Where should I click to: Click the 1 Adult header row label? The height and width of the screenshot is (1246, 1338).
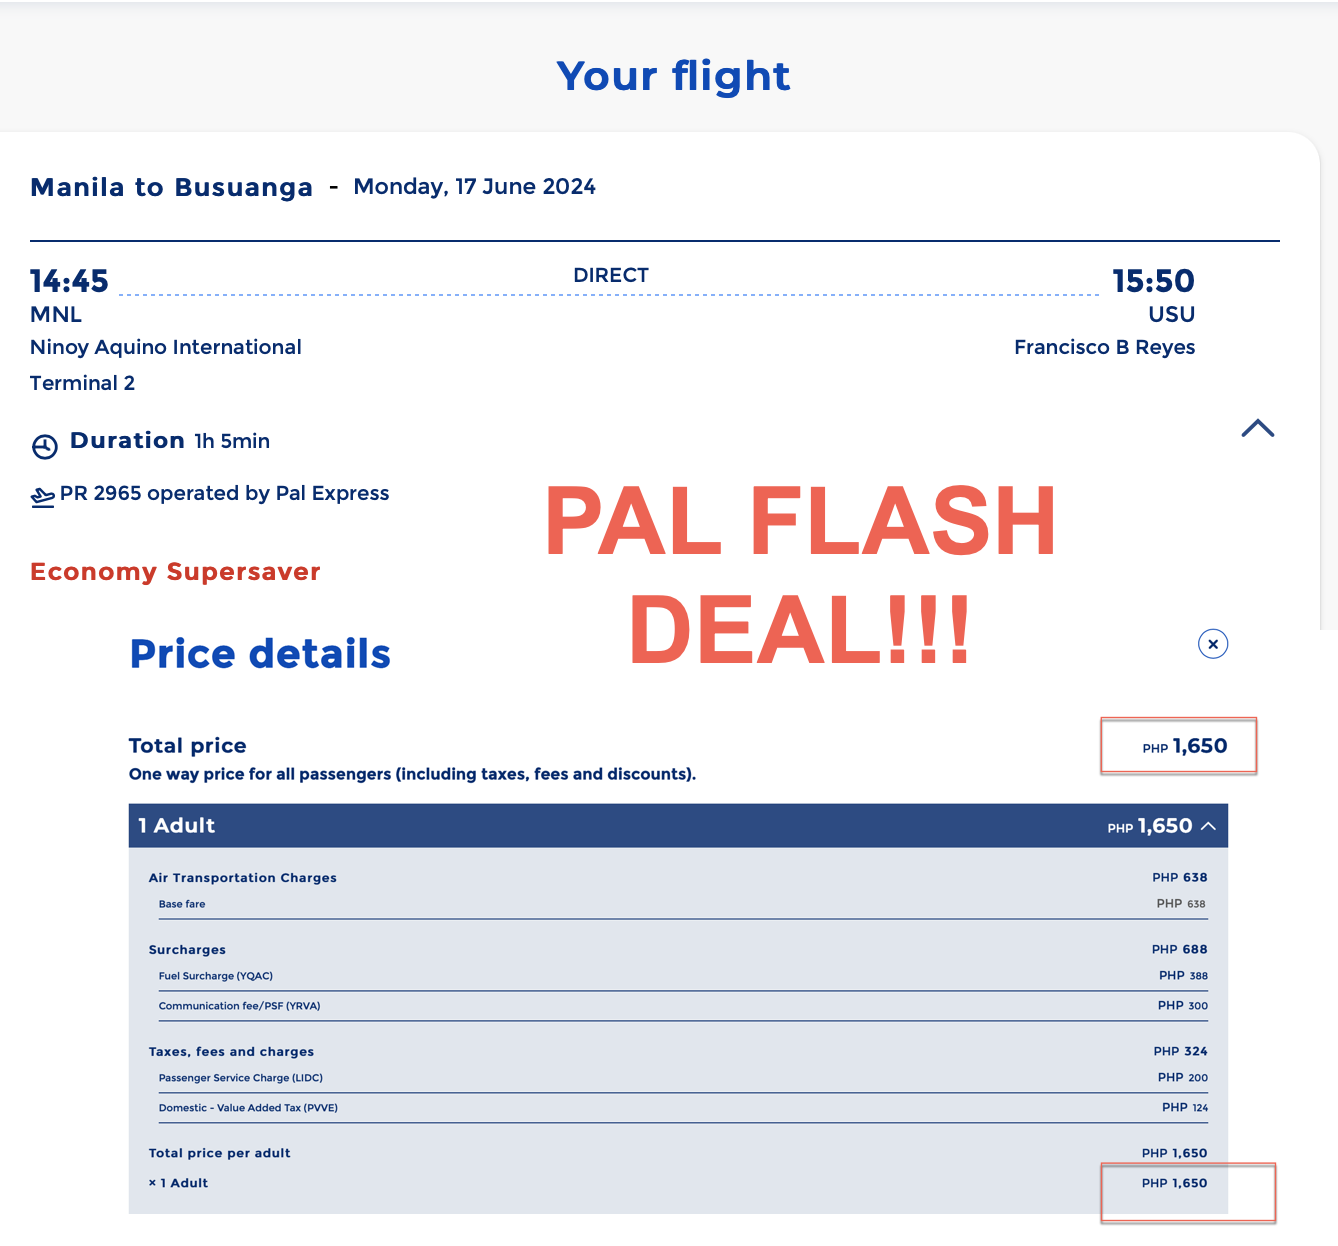(177, 826)
